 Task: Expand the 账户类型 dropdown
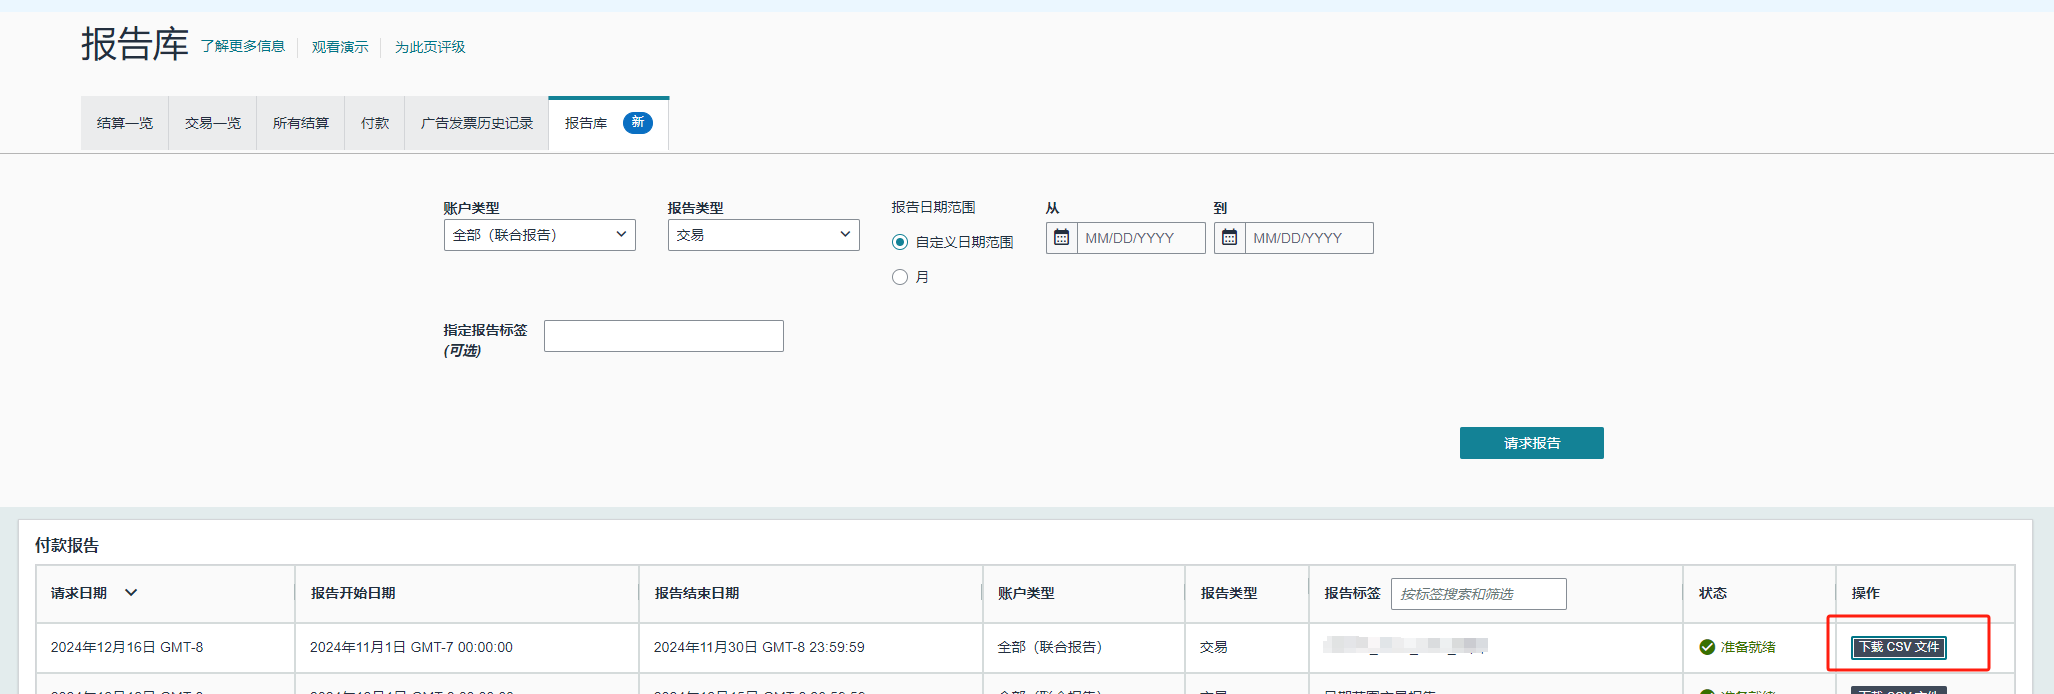click(539, 235)
